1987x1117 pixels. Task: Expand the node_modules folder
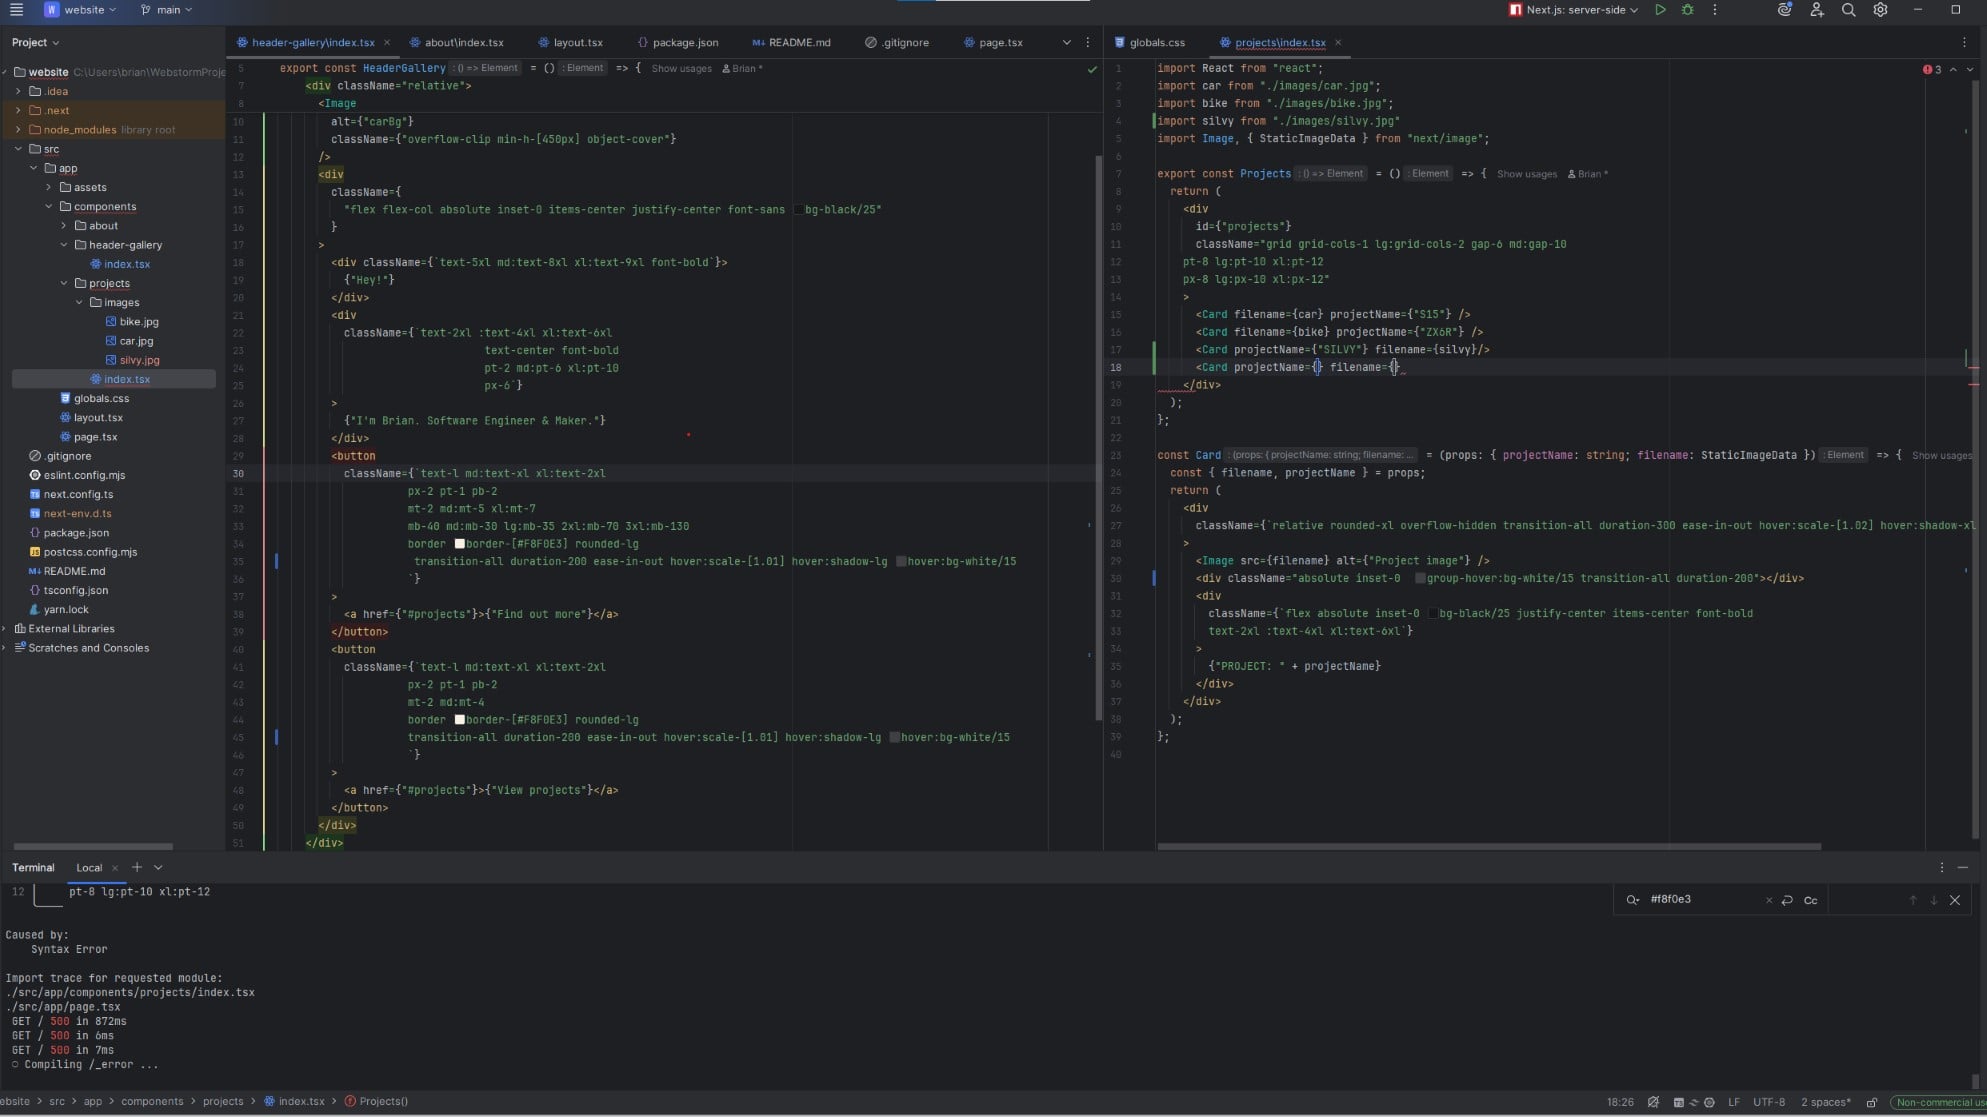pos(18,130)
